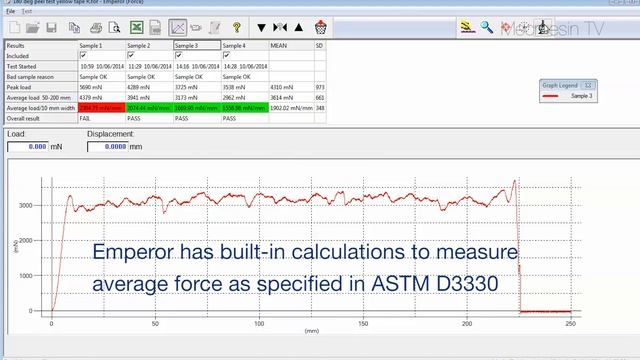Click the red diamond icon right of the magnifier

click(x=506, y=28)
